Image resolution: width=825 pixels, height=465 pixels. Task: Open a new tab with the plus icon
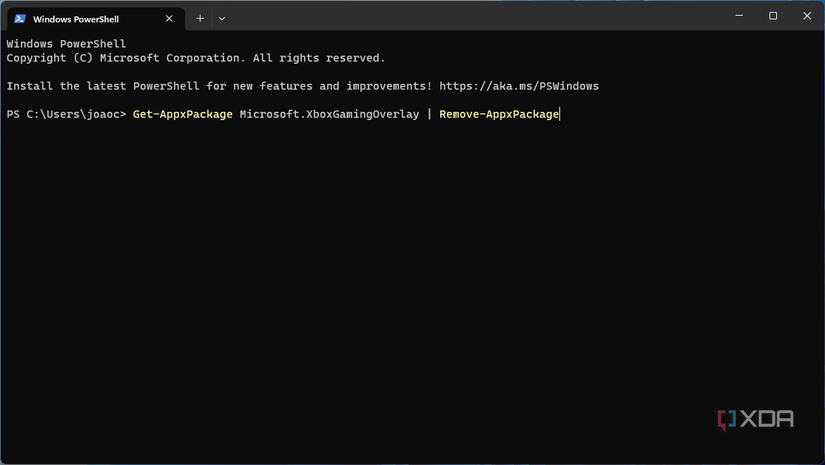[200, 18]
